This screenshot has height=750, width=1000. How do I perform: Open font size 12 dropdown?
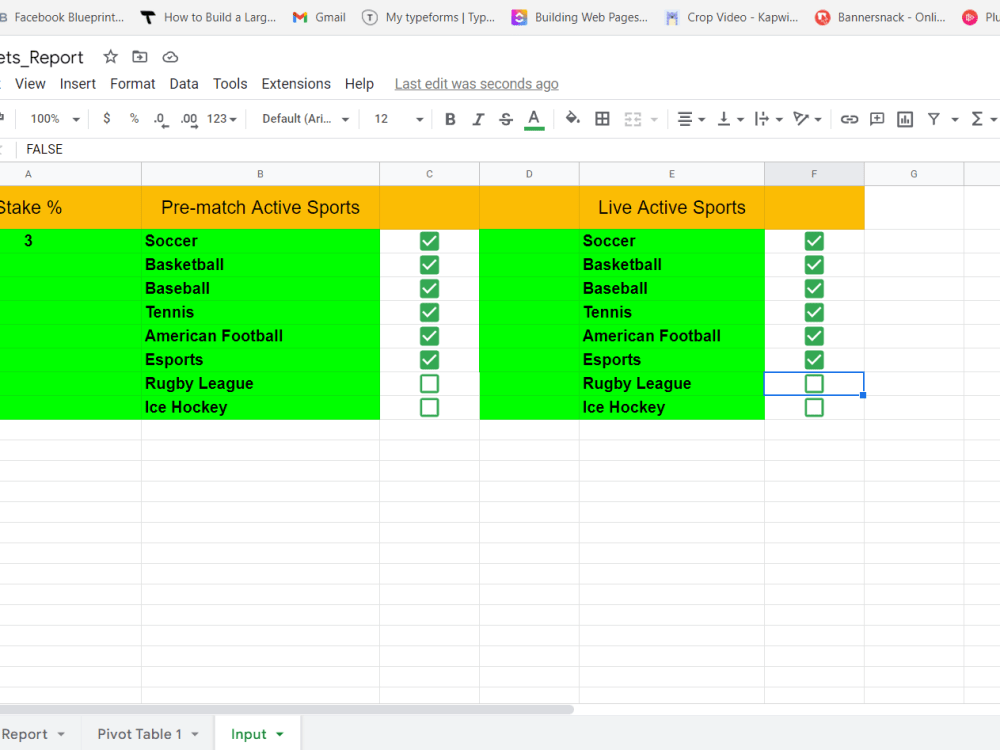[398, 119]
